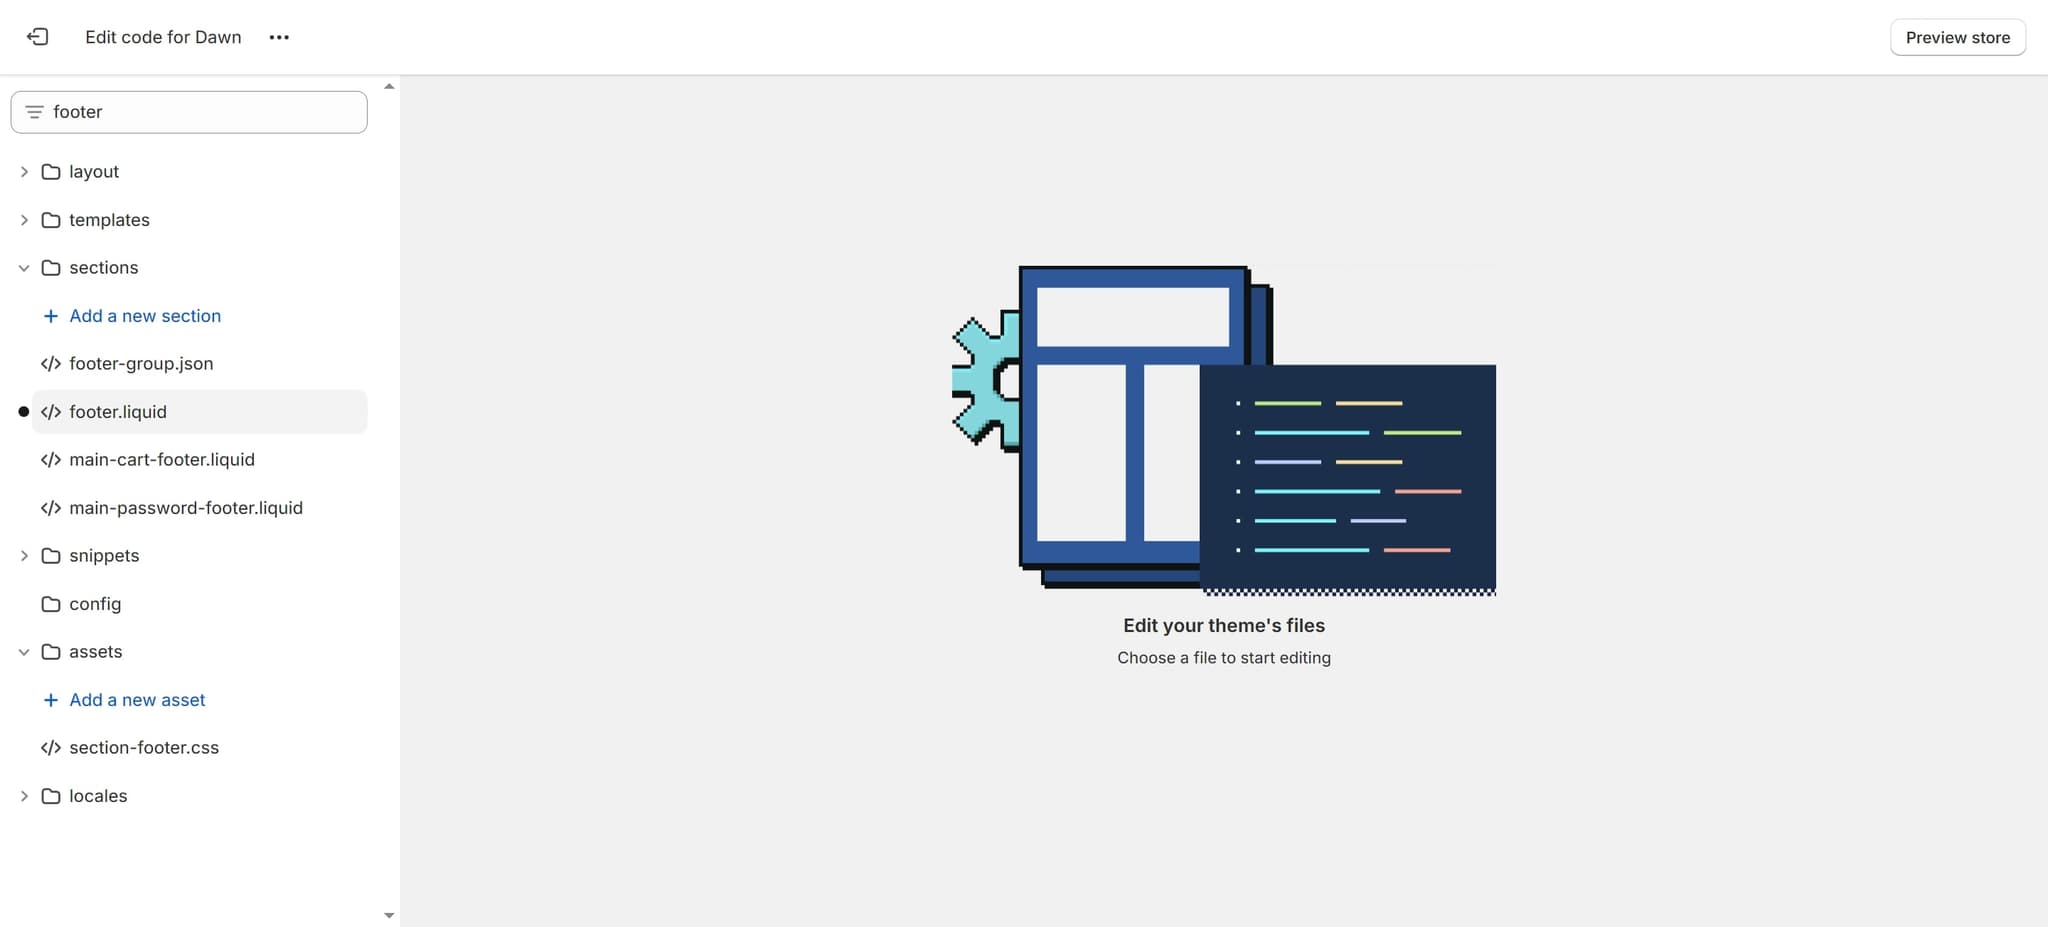Click the unsaved changes dot beside footer.liquid
The image size is (2048, 927).
22,411
